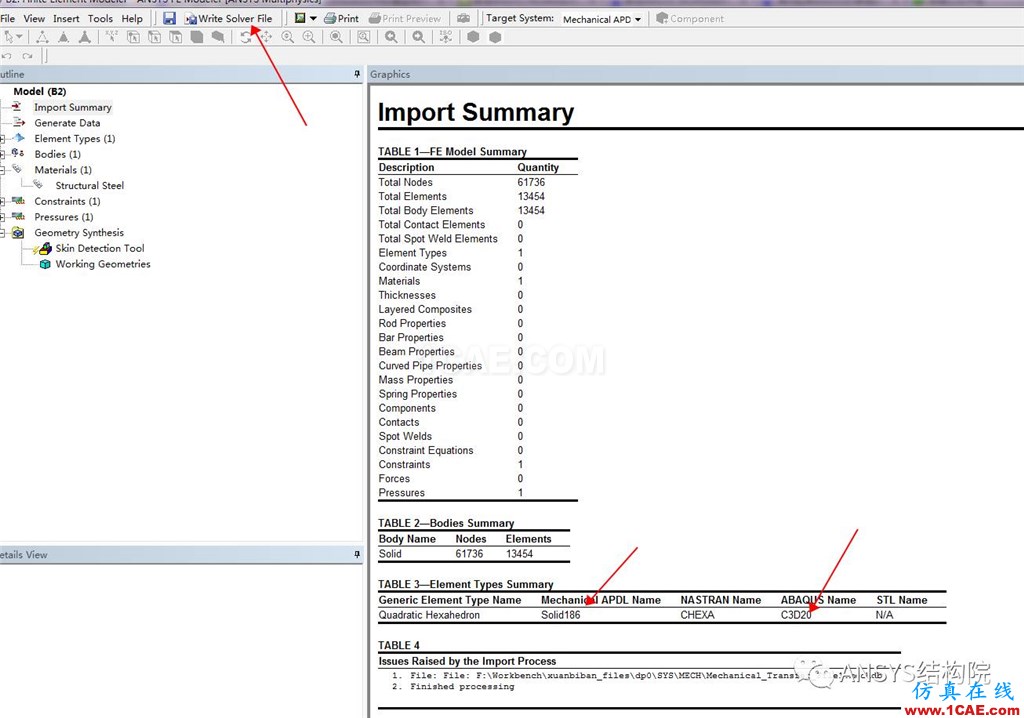Select the first node selection triangle tool

42,37
